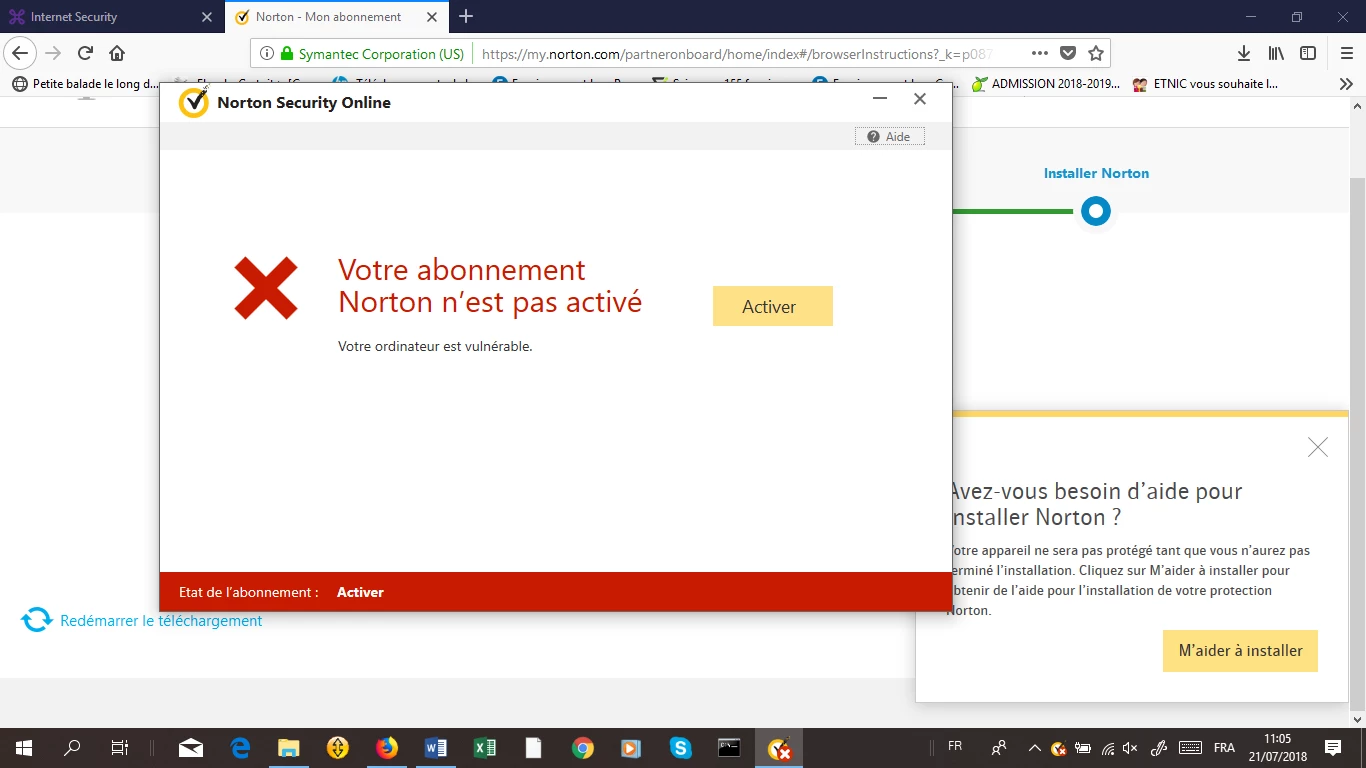Image resolution: width=1366 pixels, height=768 pixels.
Task: Open the Aide help button
Action: click(889, 137)
